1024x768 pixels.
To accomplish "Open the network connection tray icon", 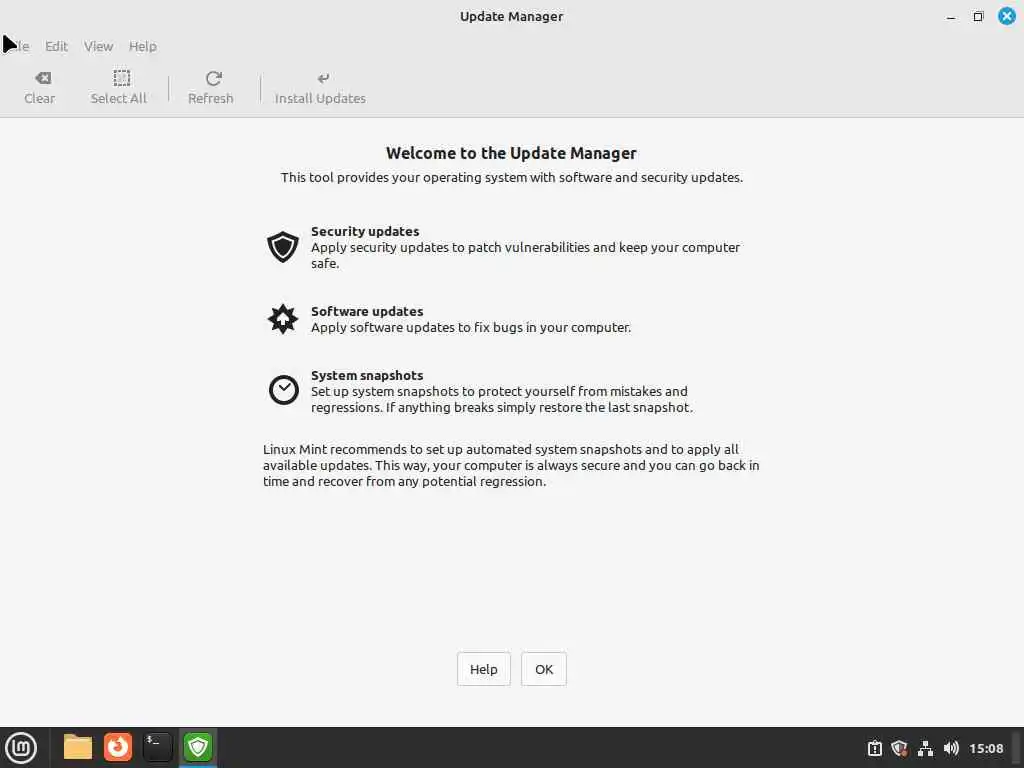I will [925, 748].
